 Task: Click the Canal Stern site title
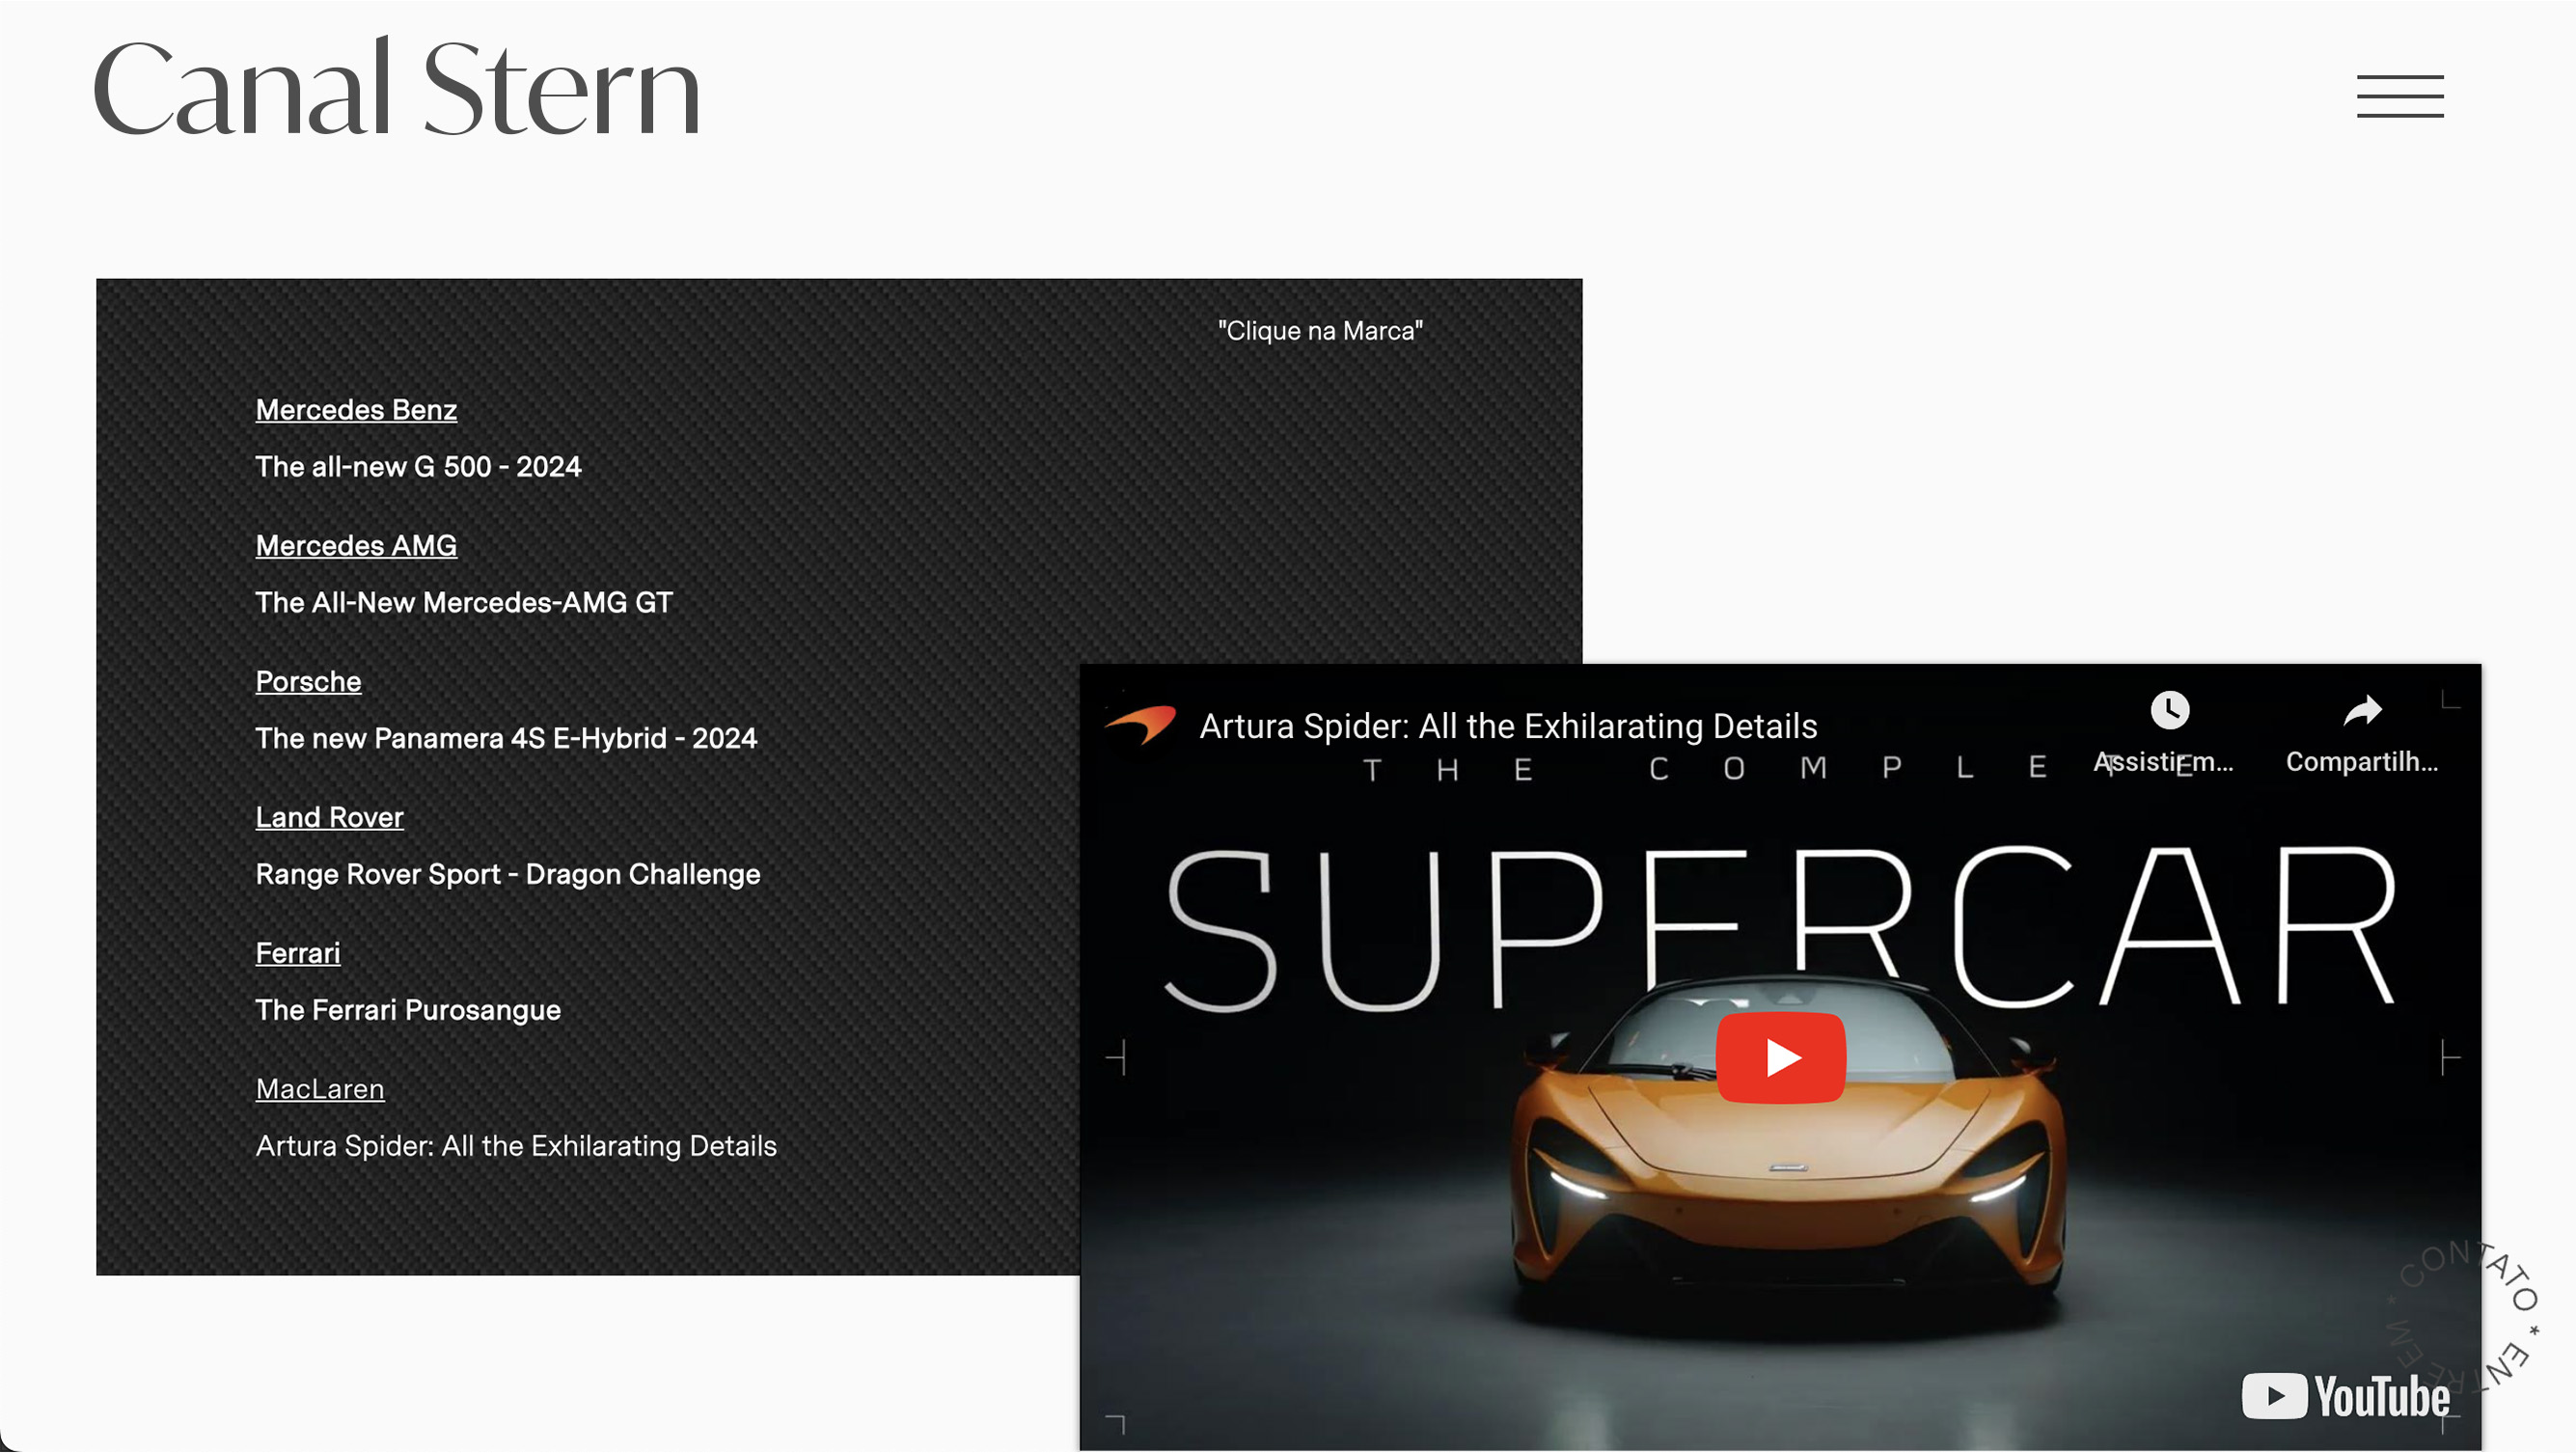pos(396,88)
